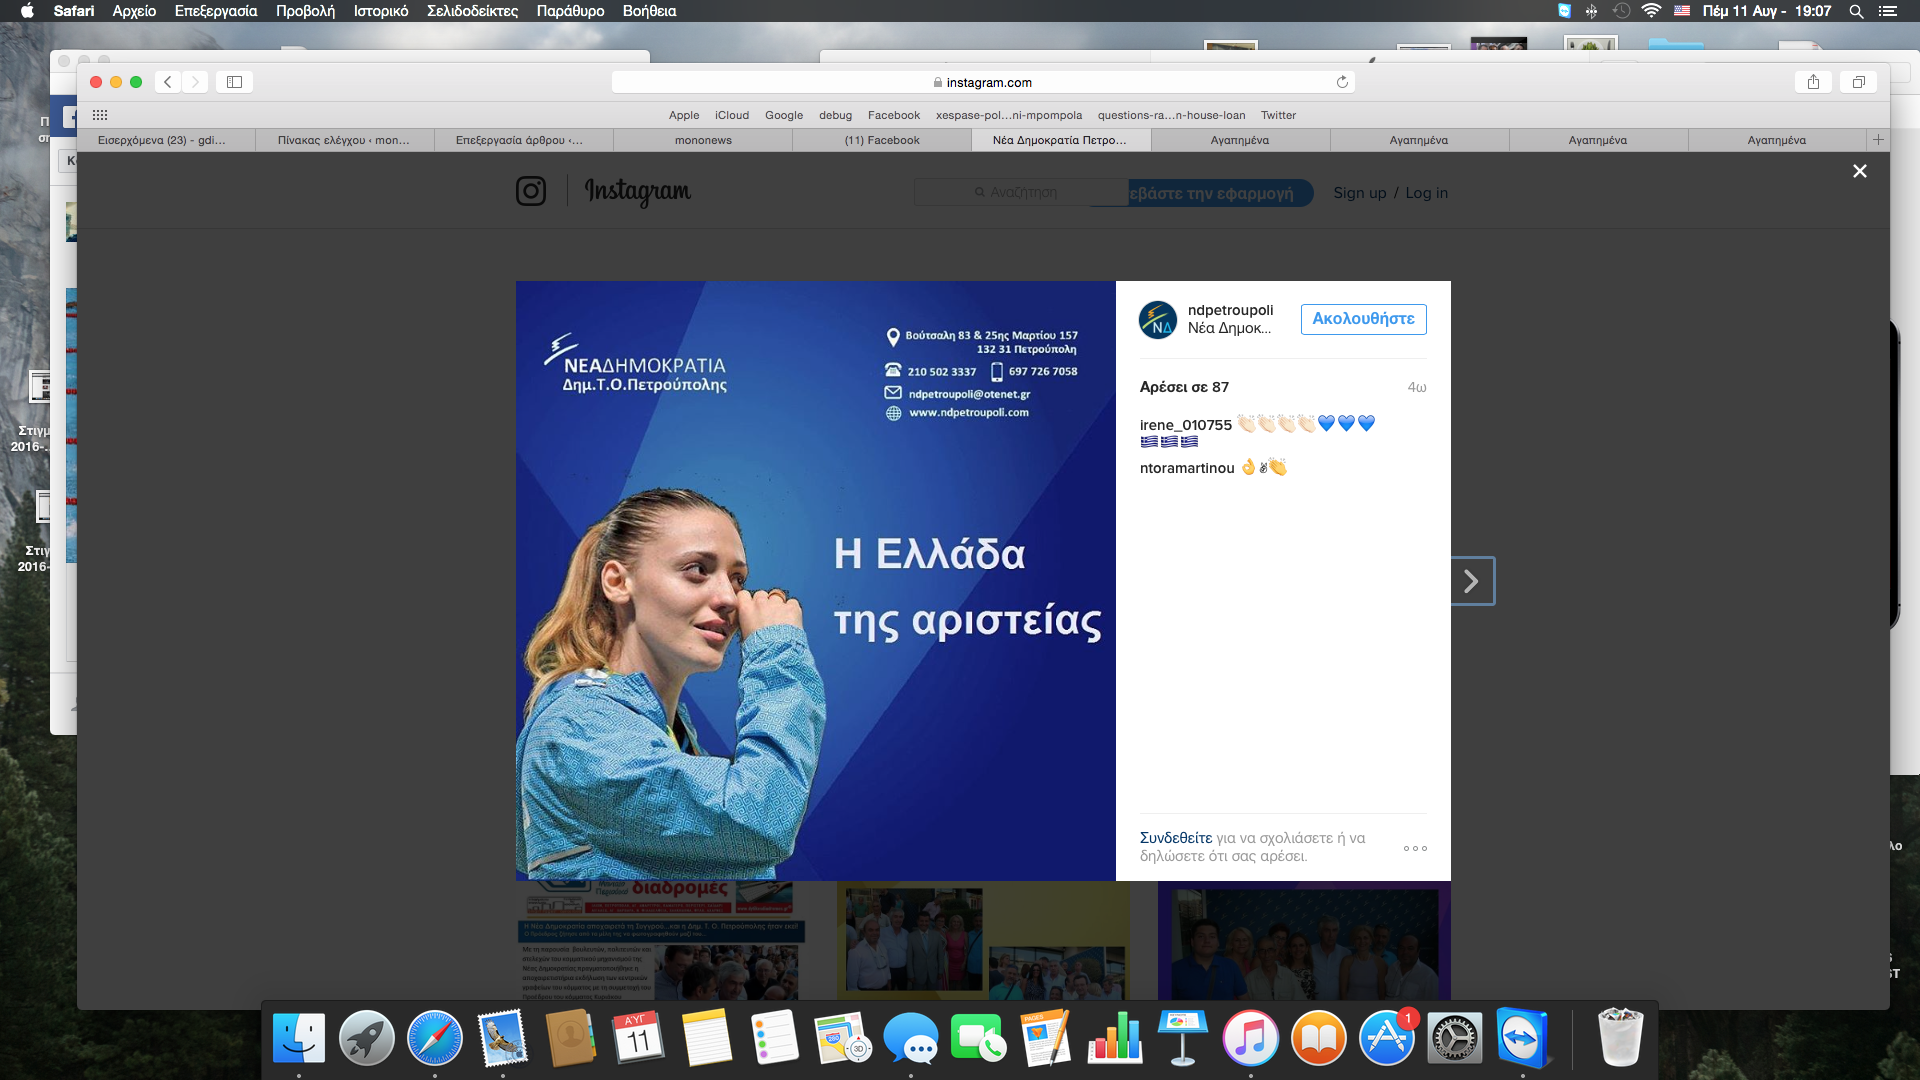Open iTunes from the Dock
Image resolution: width=1920 pixels, height=1080 pixels.
[x=1250, y=1038]
